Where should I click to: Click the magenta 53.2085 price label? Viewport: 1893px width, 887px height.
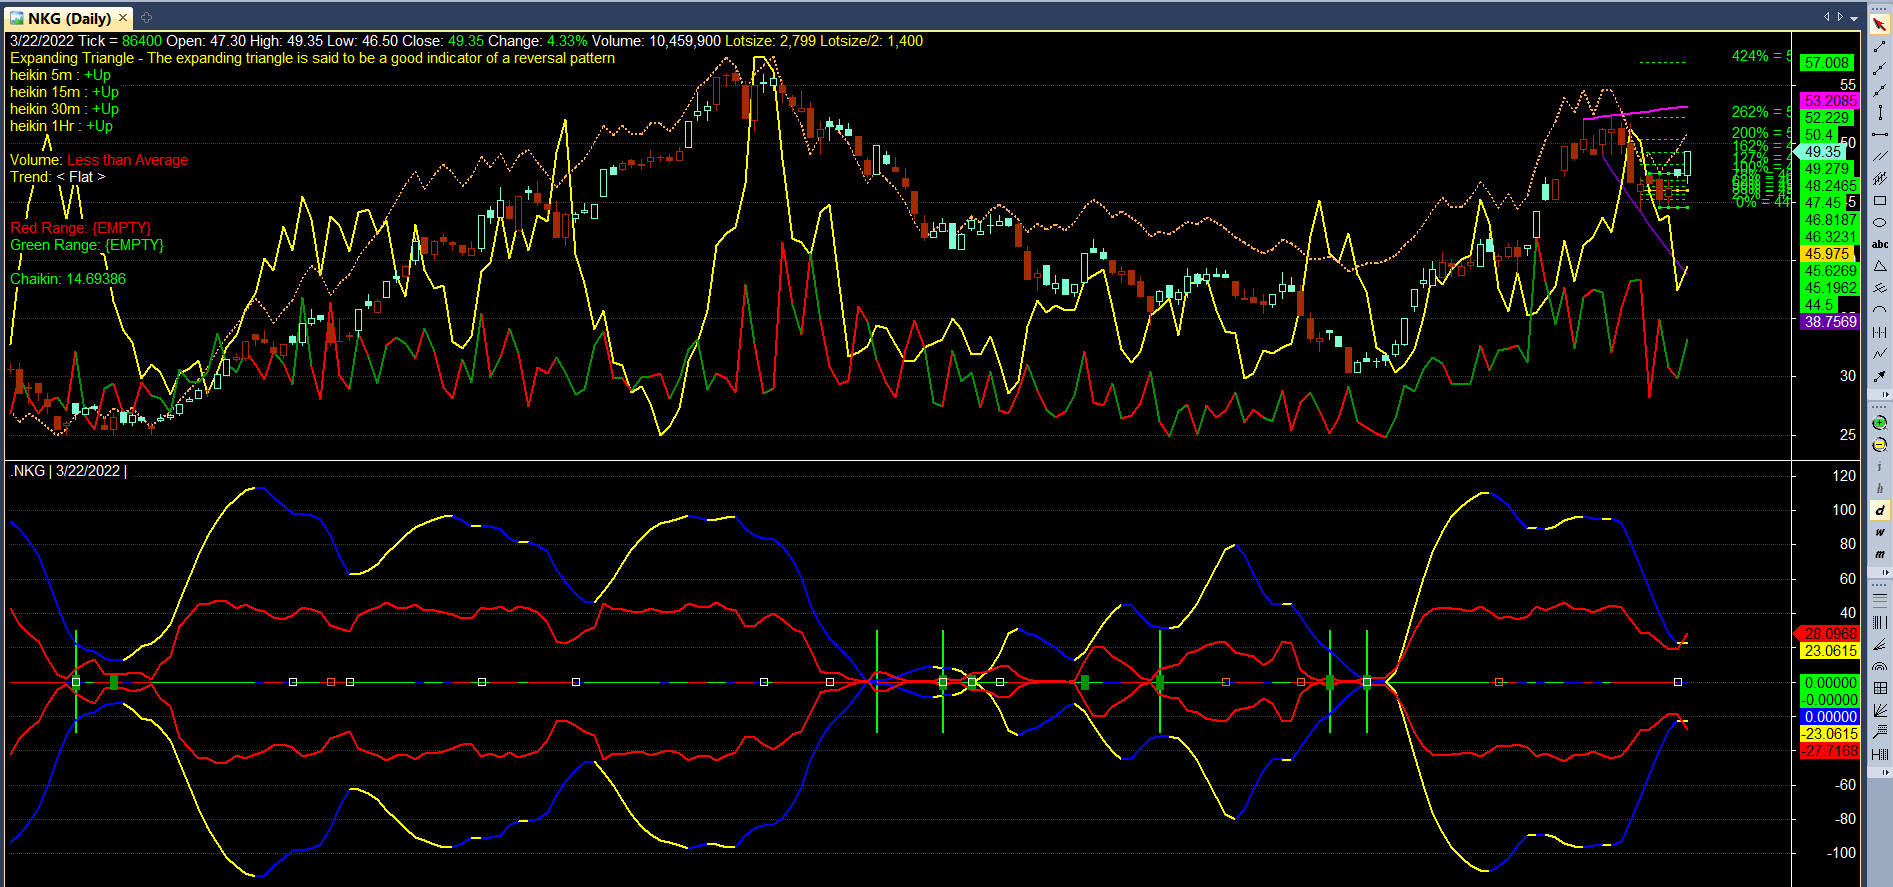coord(1828,101)
